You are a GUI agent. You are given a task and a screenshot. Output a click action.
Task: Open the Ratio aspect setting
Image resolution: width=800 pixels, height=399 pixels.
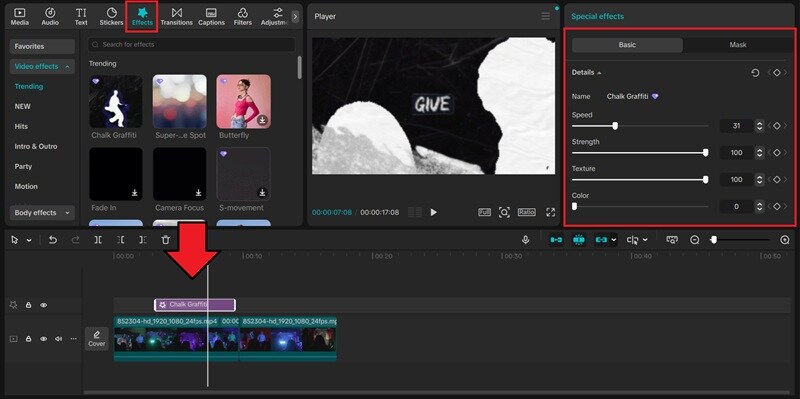click(527, 212)
